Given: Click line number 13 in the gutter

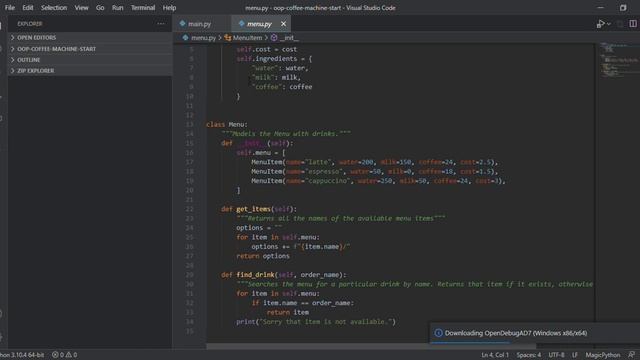Looking at the screenshot, I should click(189, 124).
